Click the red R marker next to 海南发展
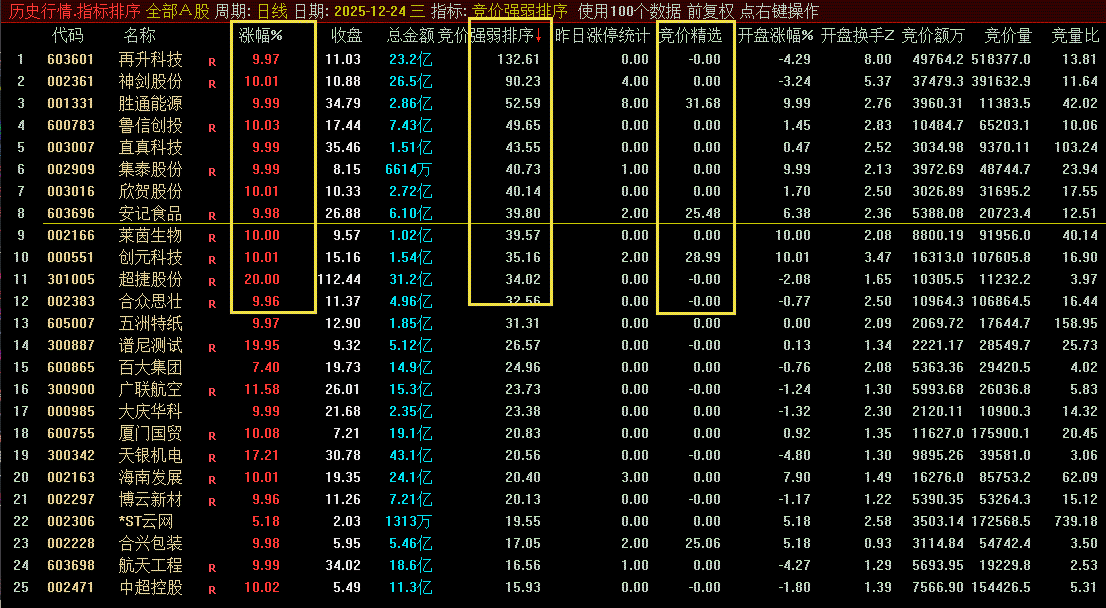Image resolution: width=1106 pixels, height=608 pixels. coord(212,480)
